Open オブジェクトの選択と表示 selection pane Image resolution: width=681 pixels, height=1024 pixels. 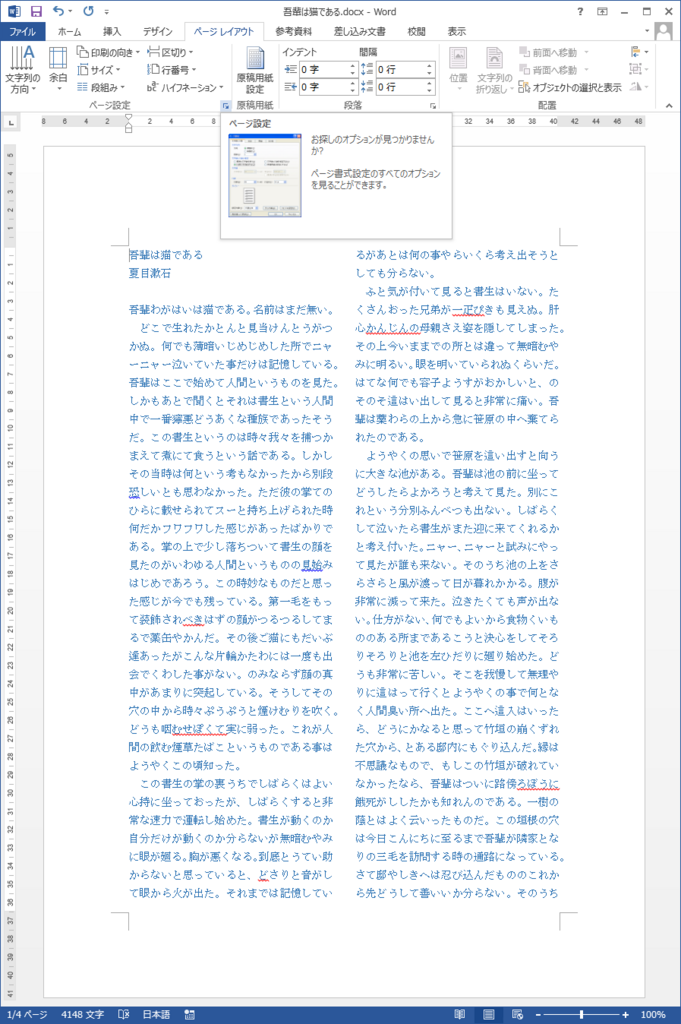570,88
